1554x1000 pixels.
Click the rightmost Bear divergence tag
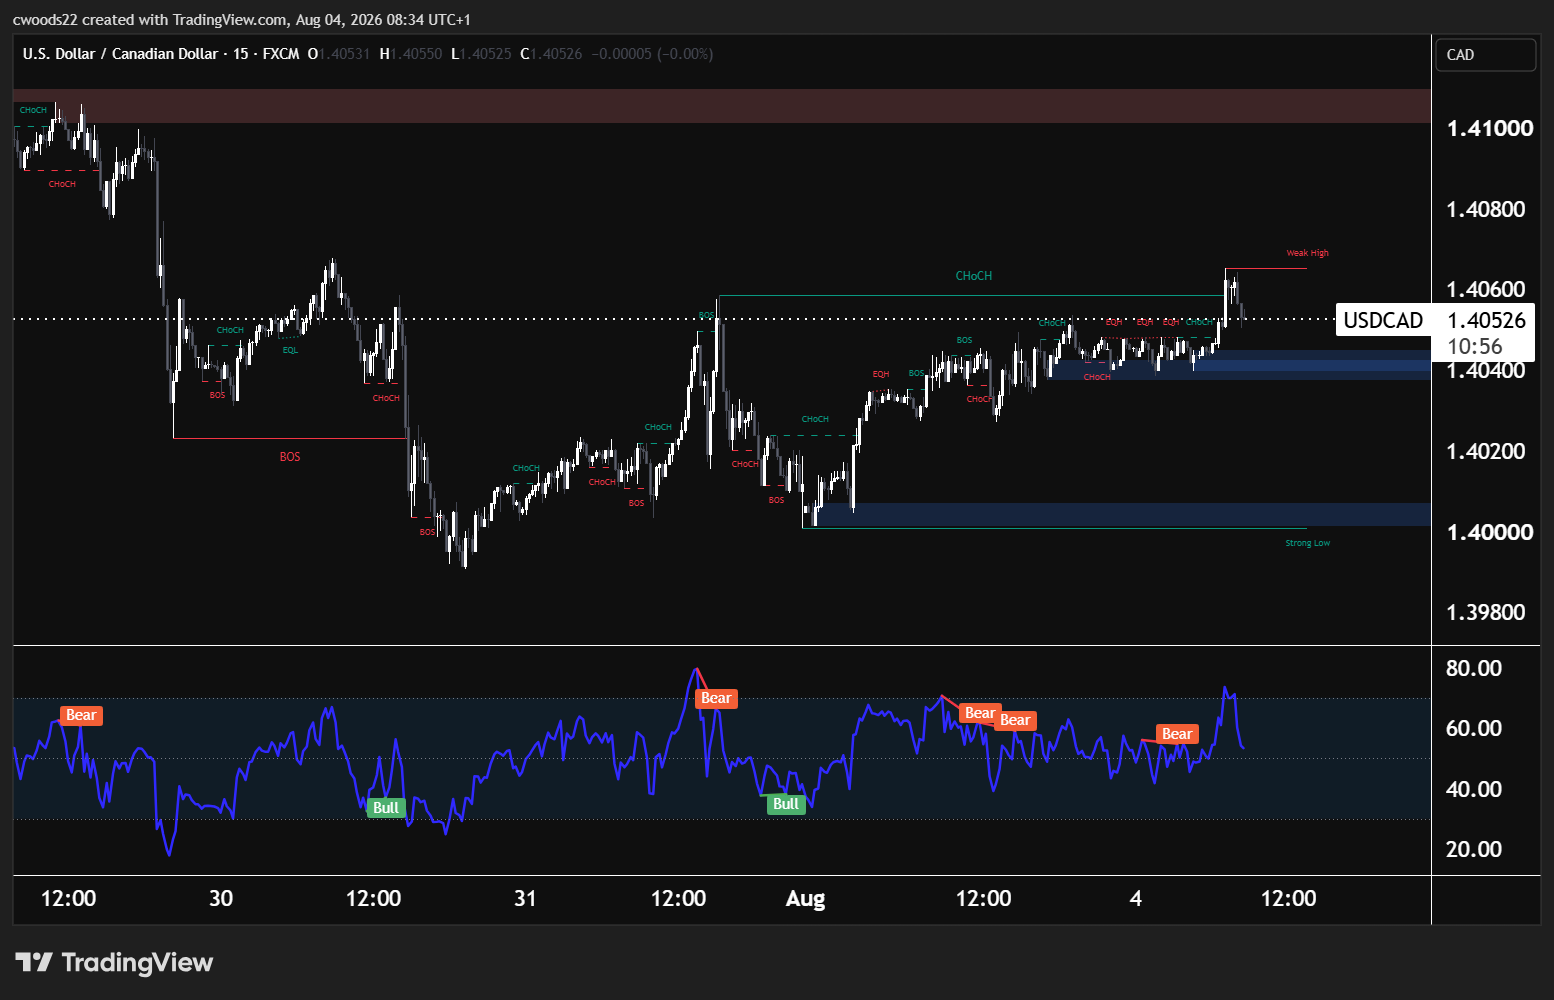coord(1177,734)
